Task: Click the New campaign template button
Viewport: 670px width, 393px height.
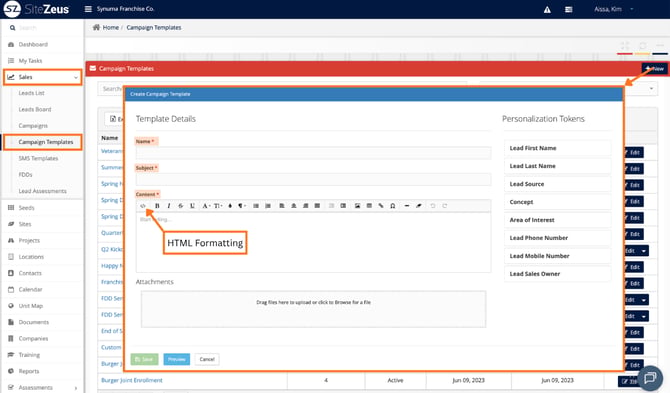Action: pos(654,68)
